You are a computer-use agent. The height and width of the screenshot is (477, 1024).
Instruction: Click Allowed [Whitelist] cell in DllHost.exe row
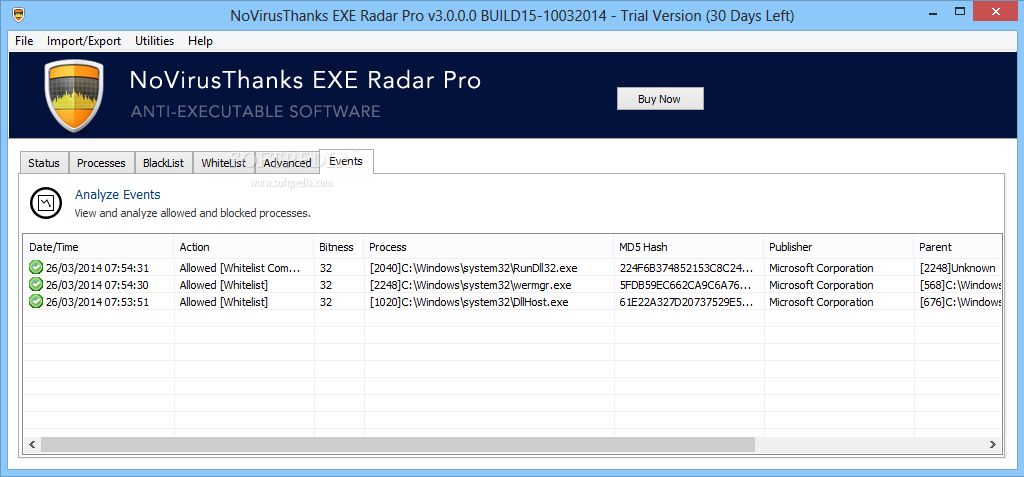pyautogui.click(x=223, y=302)
